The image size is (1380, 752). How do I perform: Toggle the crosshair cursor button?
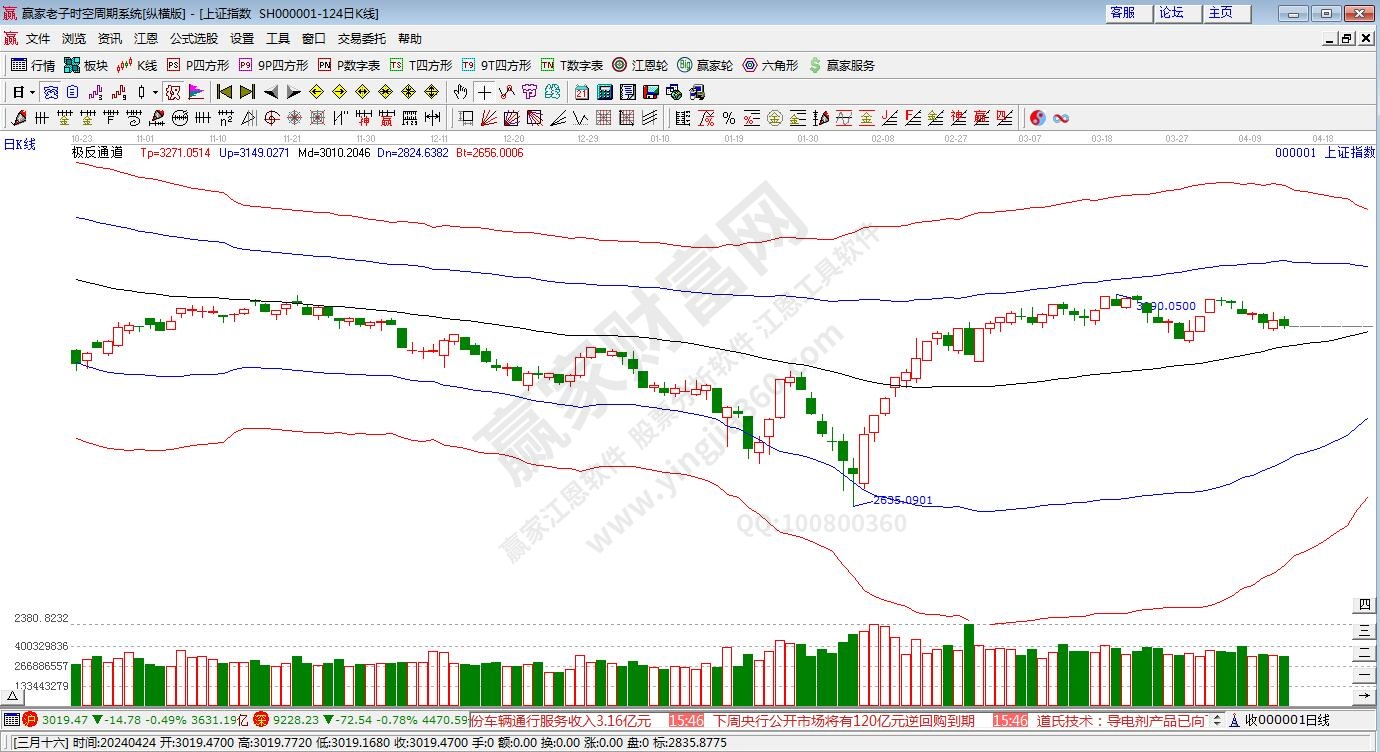point(484,92)
